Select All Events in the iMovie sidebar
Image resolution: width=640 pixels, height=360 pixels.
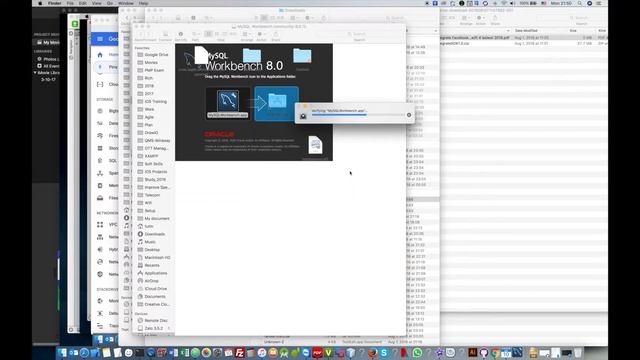tap(48, 66)
